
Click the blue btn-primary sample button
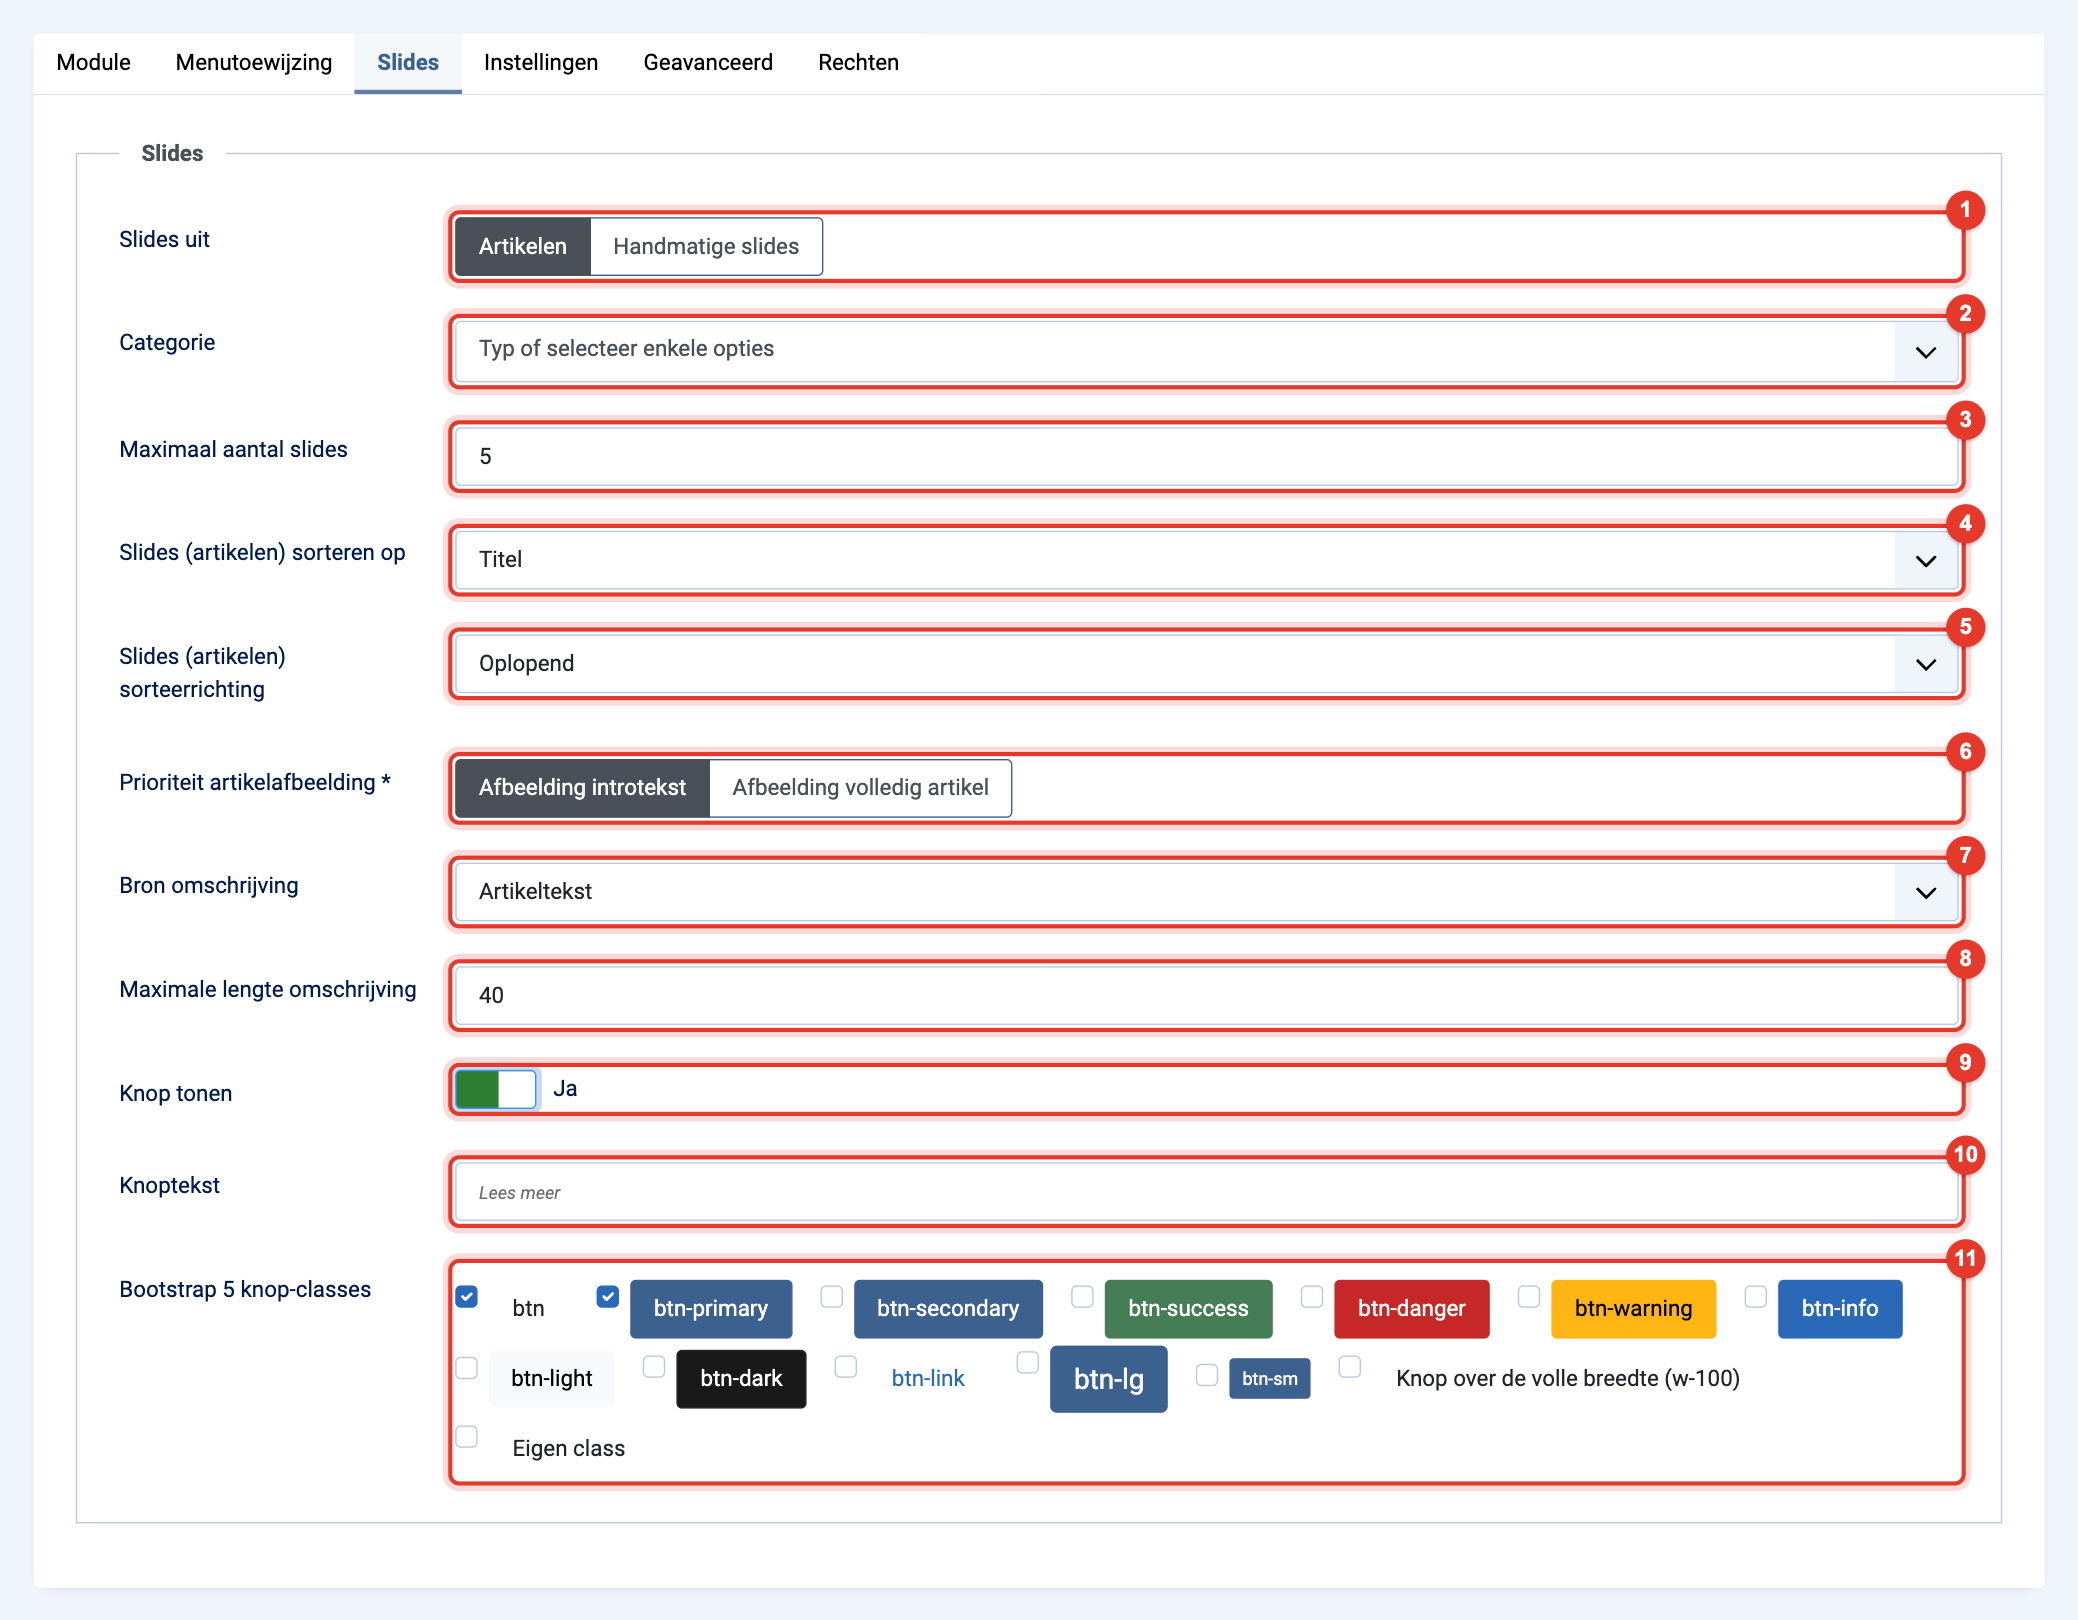click(711, 1309)
